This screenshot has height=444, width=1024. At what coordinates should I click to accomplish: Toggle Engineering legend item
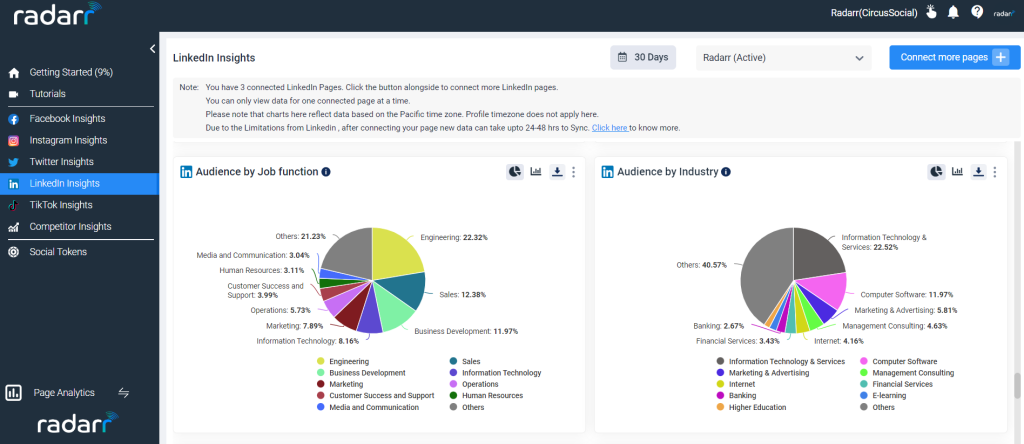(343, 361)
